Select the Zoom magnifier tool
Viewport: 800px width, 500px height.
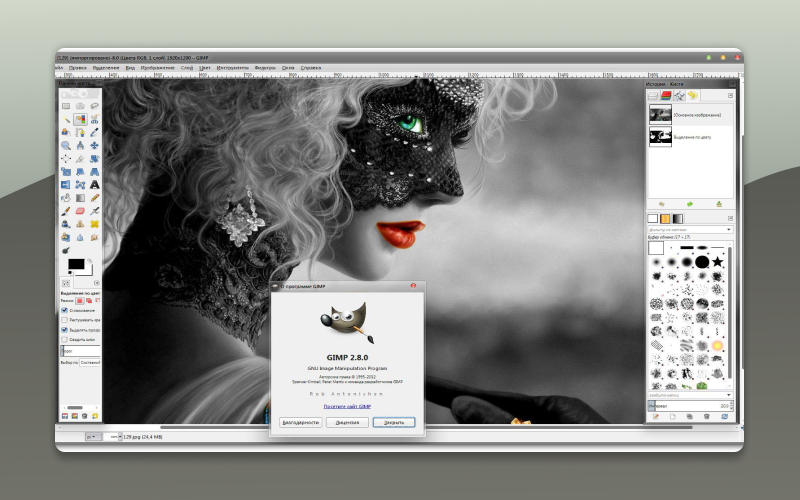coord(66,145)
